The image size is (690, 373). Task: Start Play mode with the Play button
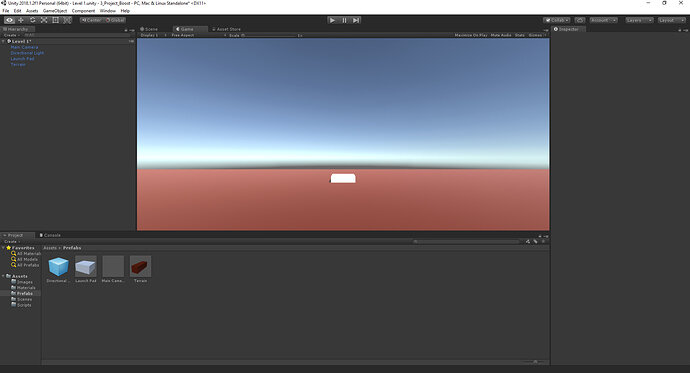pos(333,20)
